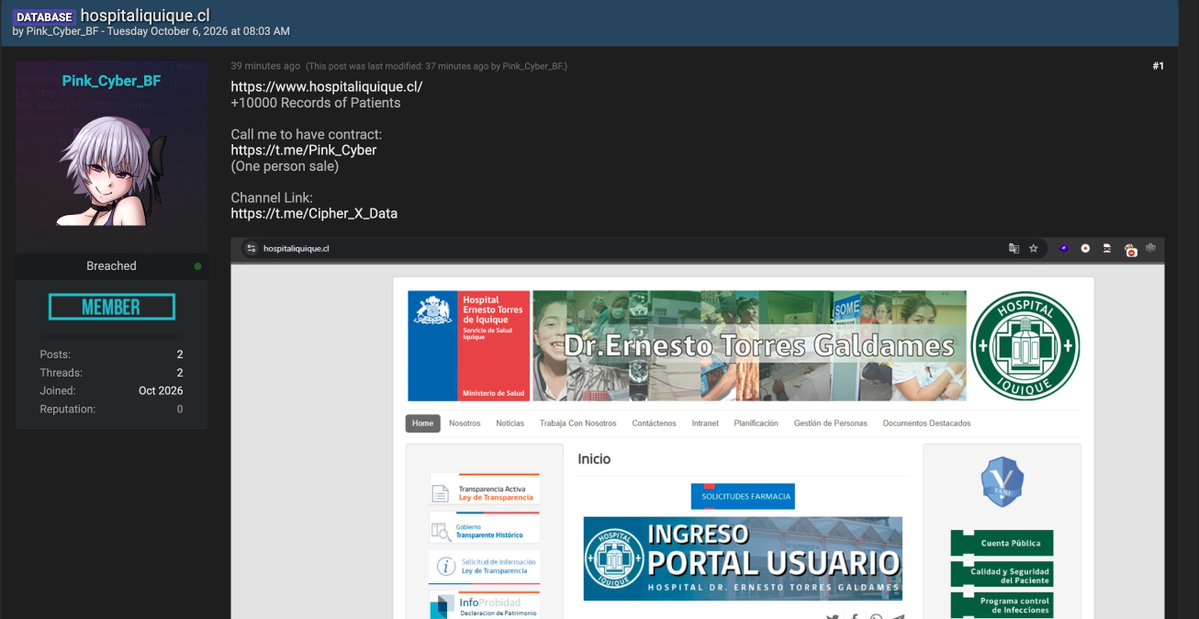1199x619 pixels.
Task: Click Programa control de Infecciones button
Action: [1002, 605]
